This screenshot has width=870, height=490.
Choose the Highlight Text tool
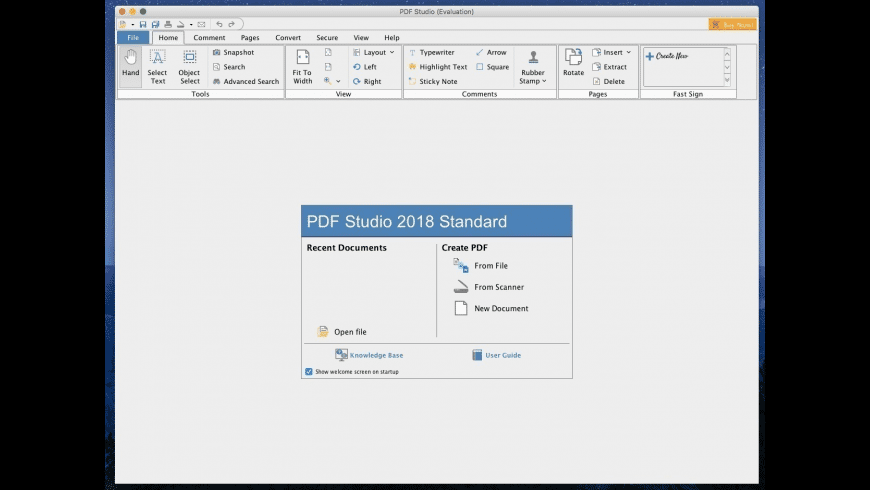point(438,67)
